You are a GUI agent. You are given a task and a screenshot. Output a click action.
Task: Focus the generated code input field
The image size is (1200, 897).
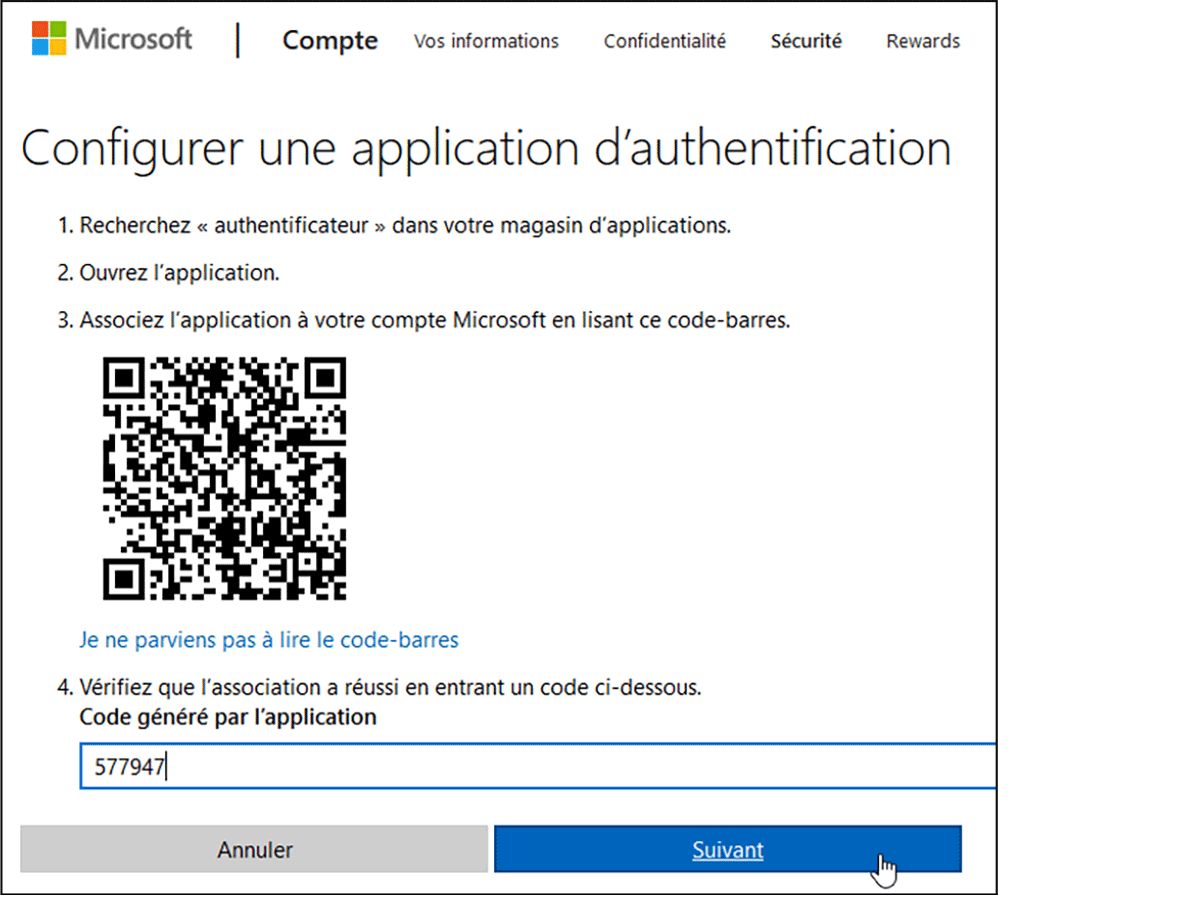[536, 767]
